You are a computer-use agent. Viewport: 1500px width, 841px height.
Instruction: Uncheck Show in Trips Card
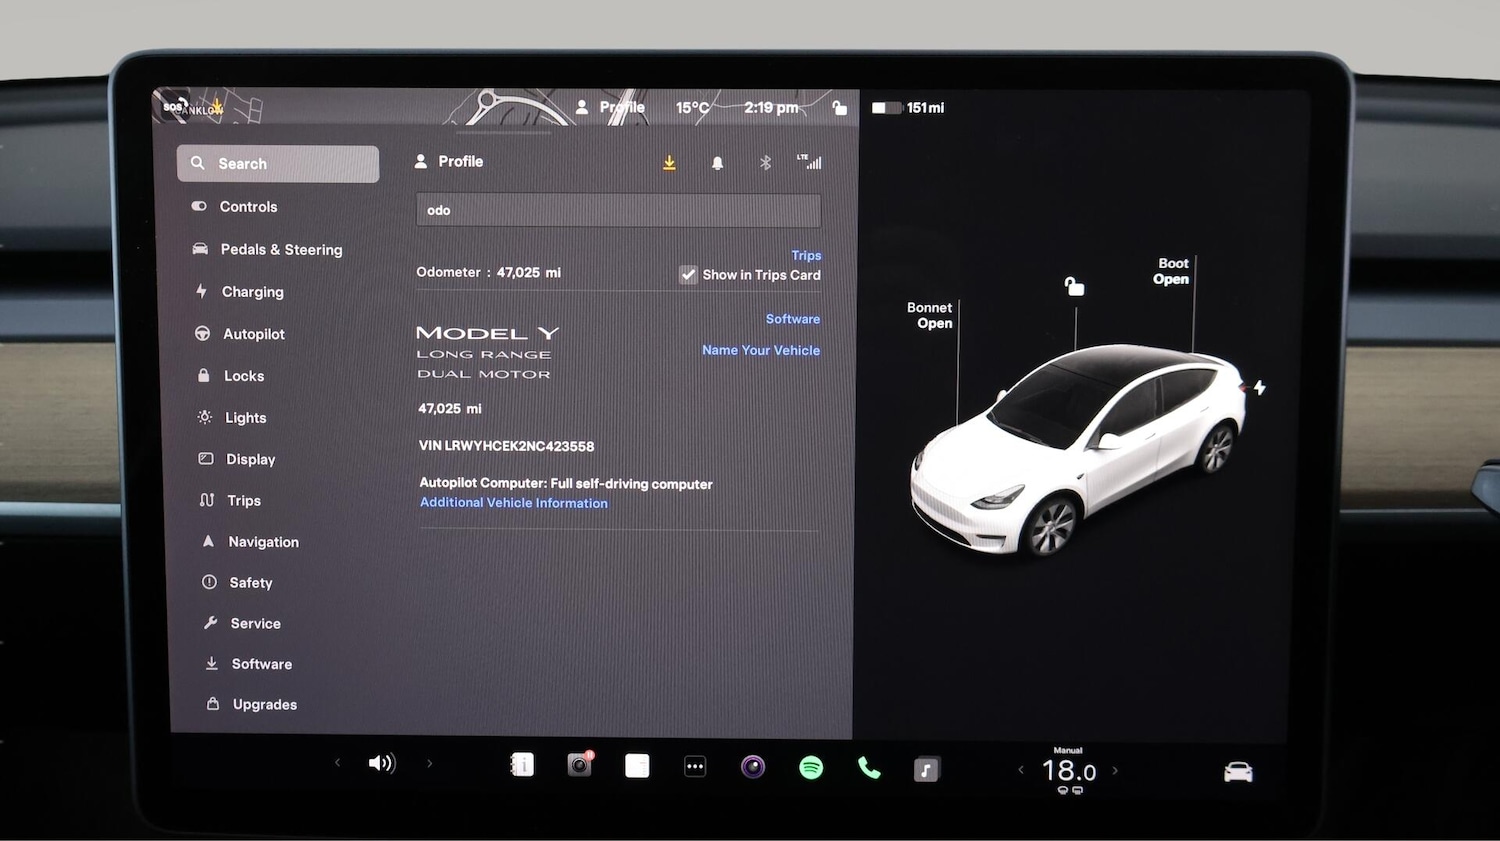pos(688,274)
